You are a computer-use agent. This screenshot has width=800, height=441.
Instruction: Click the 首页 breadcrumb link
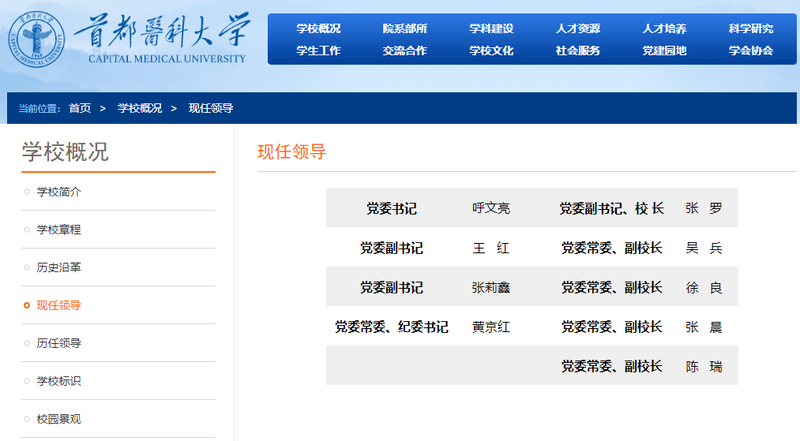click(80, 108)
